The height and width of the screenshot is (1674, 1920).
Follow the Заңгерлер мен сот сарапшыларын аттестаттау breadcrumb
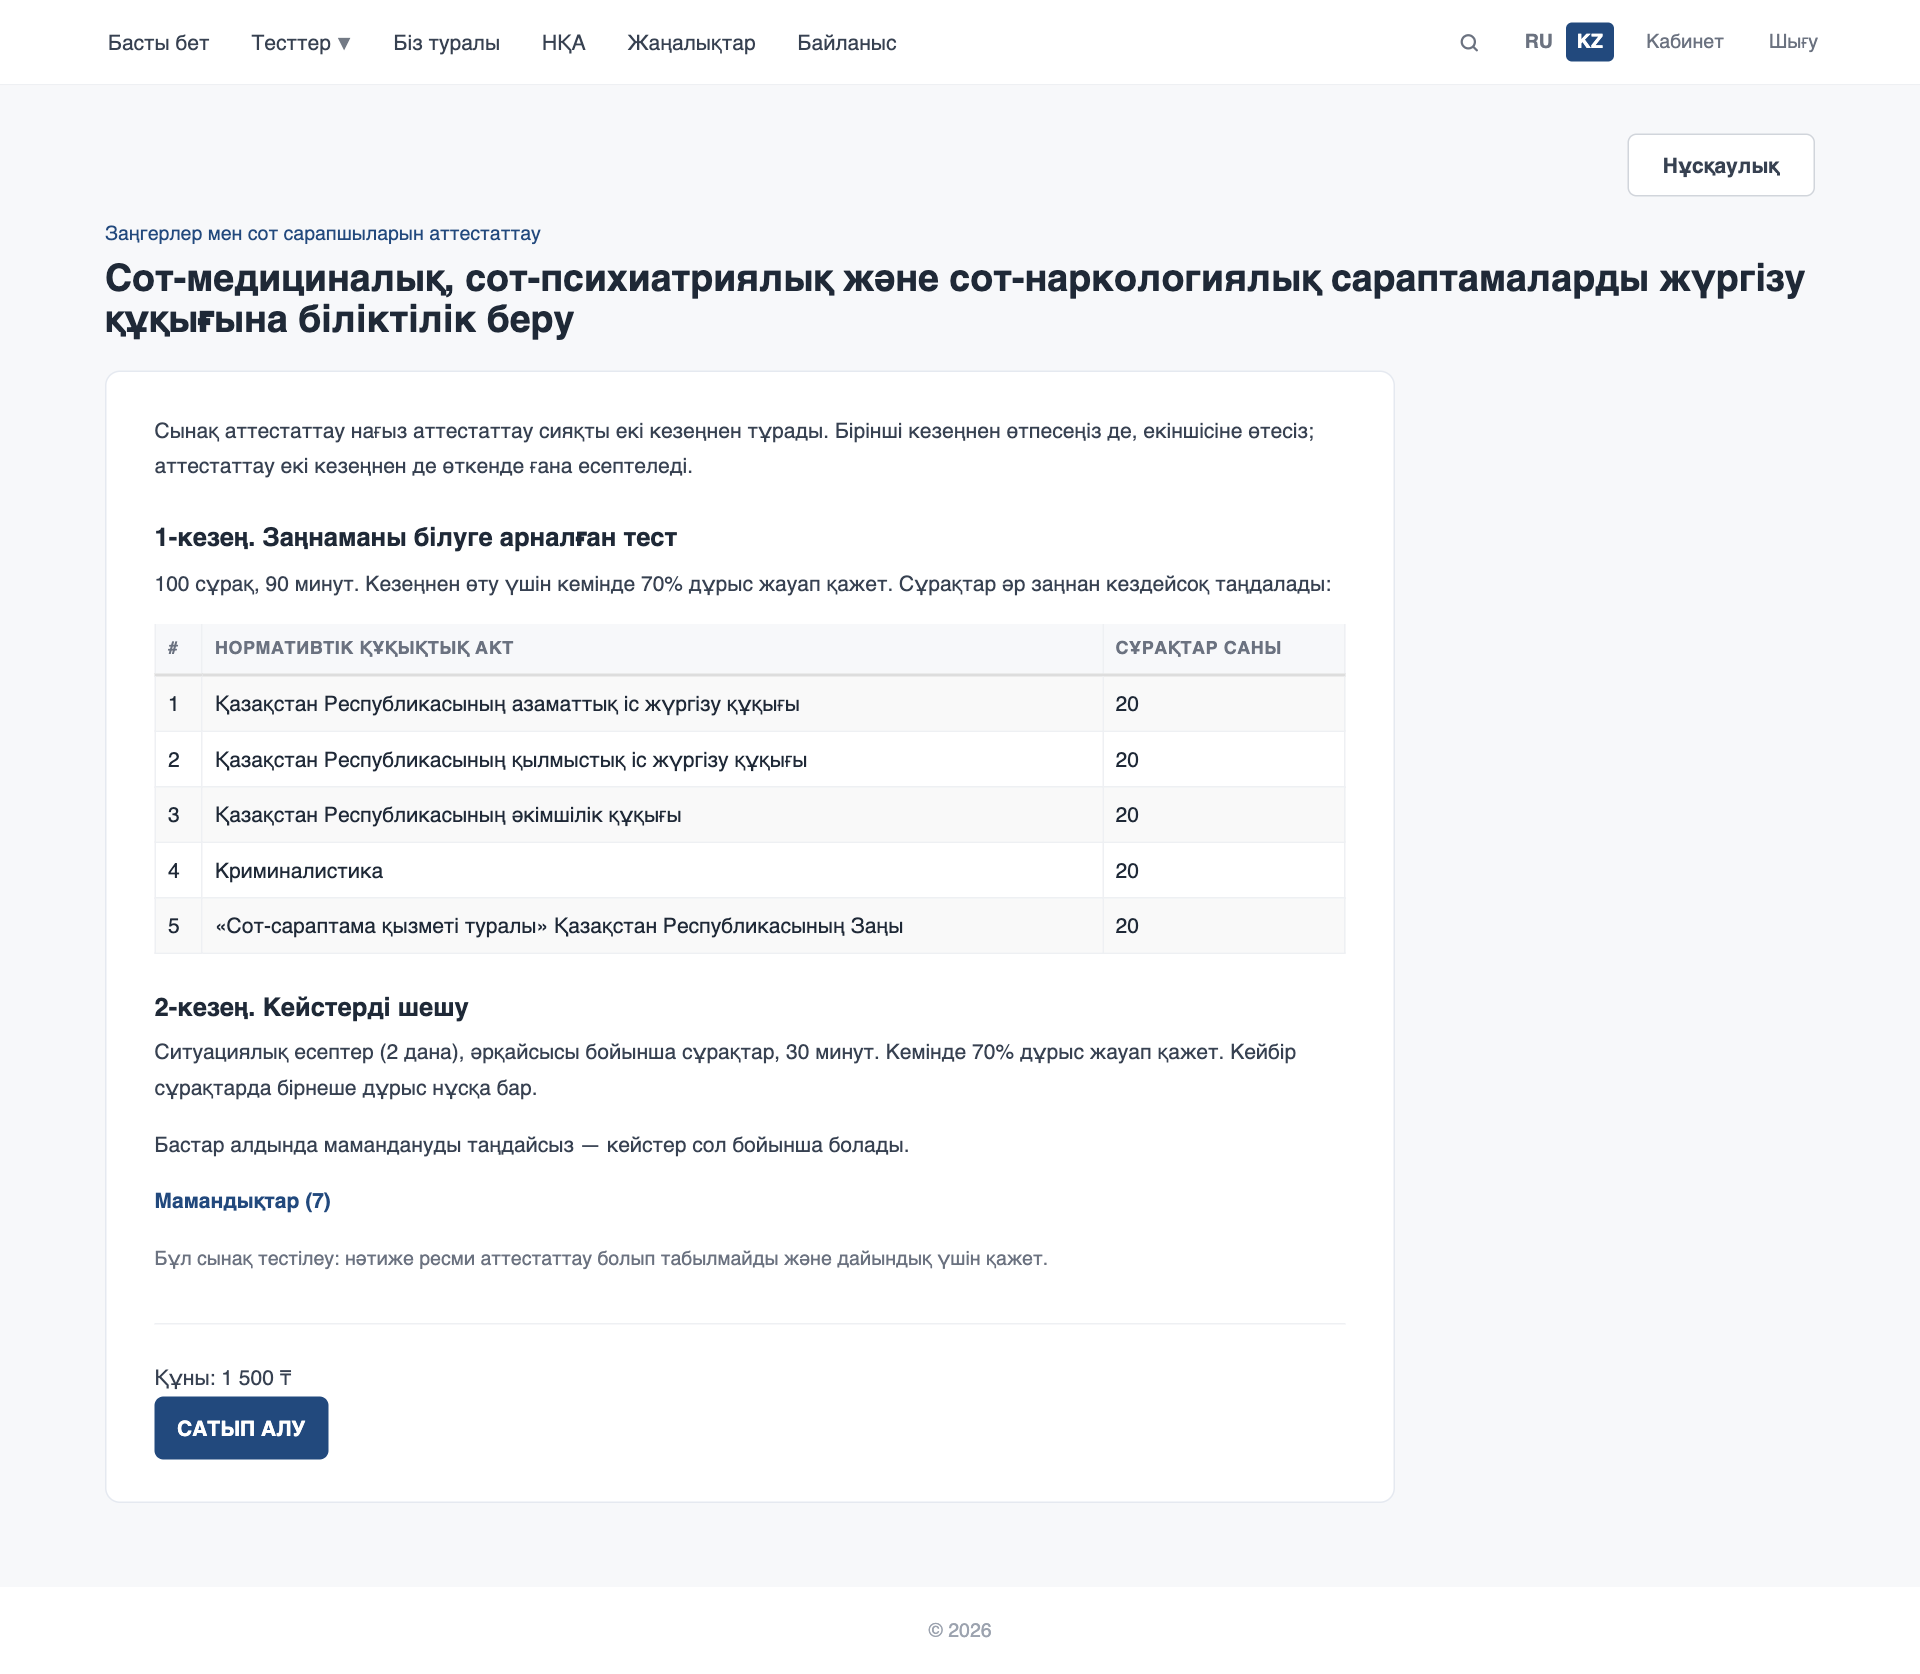coord(322,233)
